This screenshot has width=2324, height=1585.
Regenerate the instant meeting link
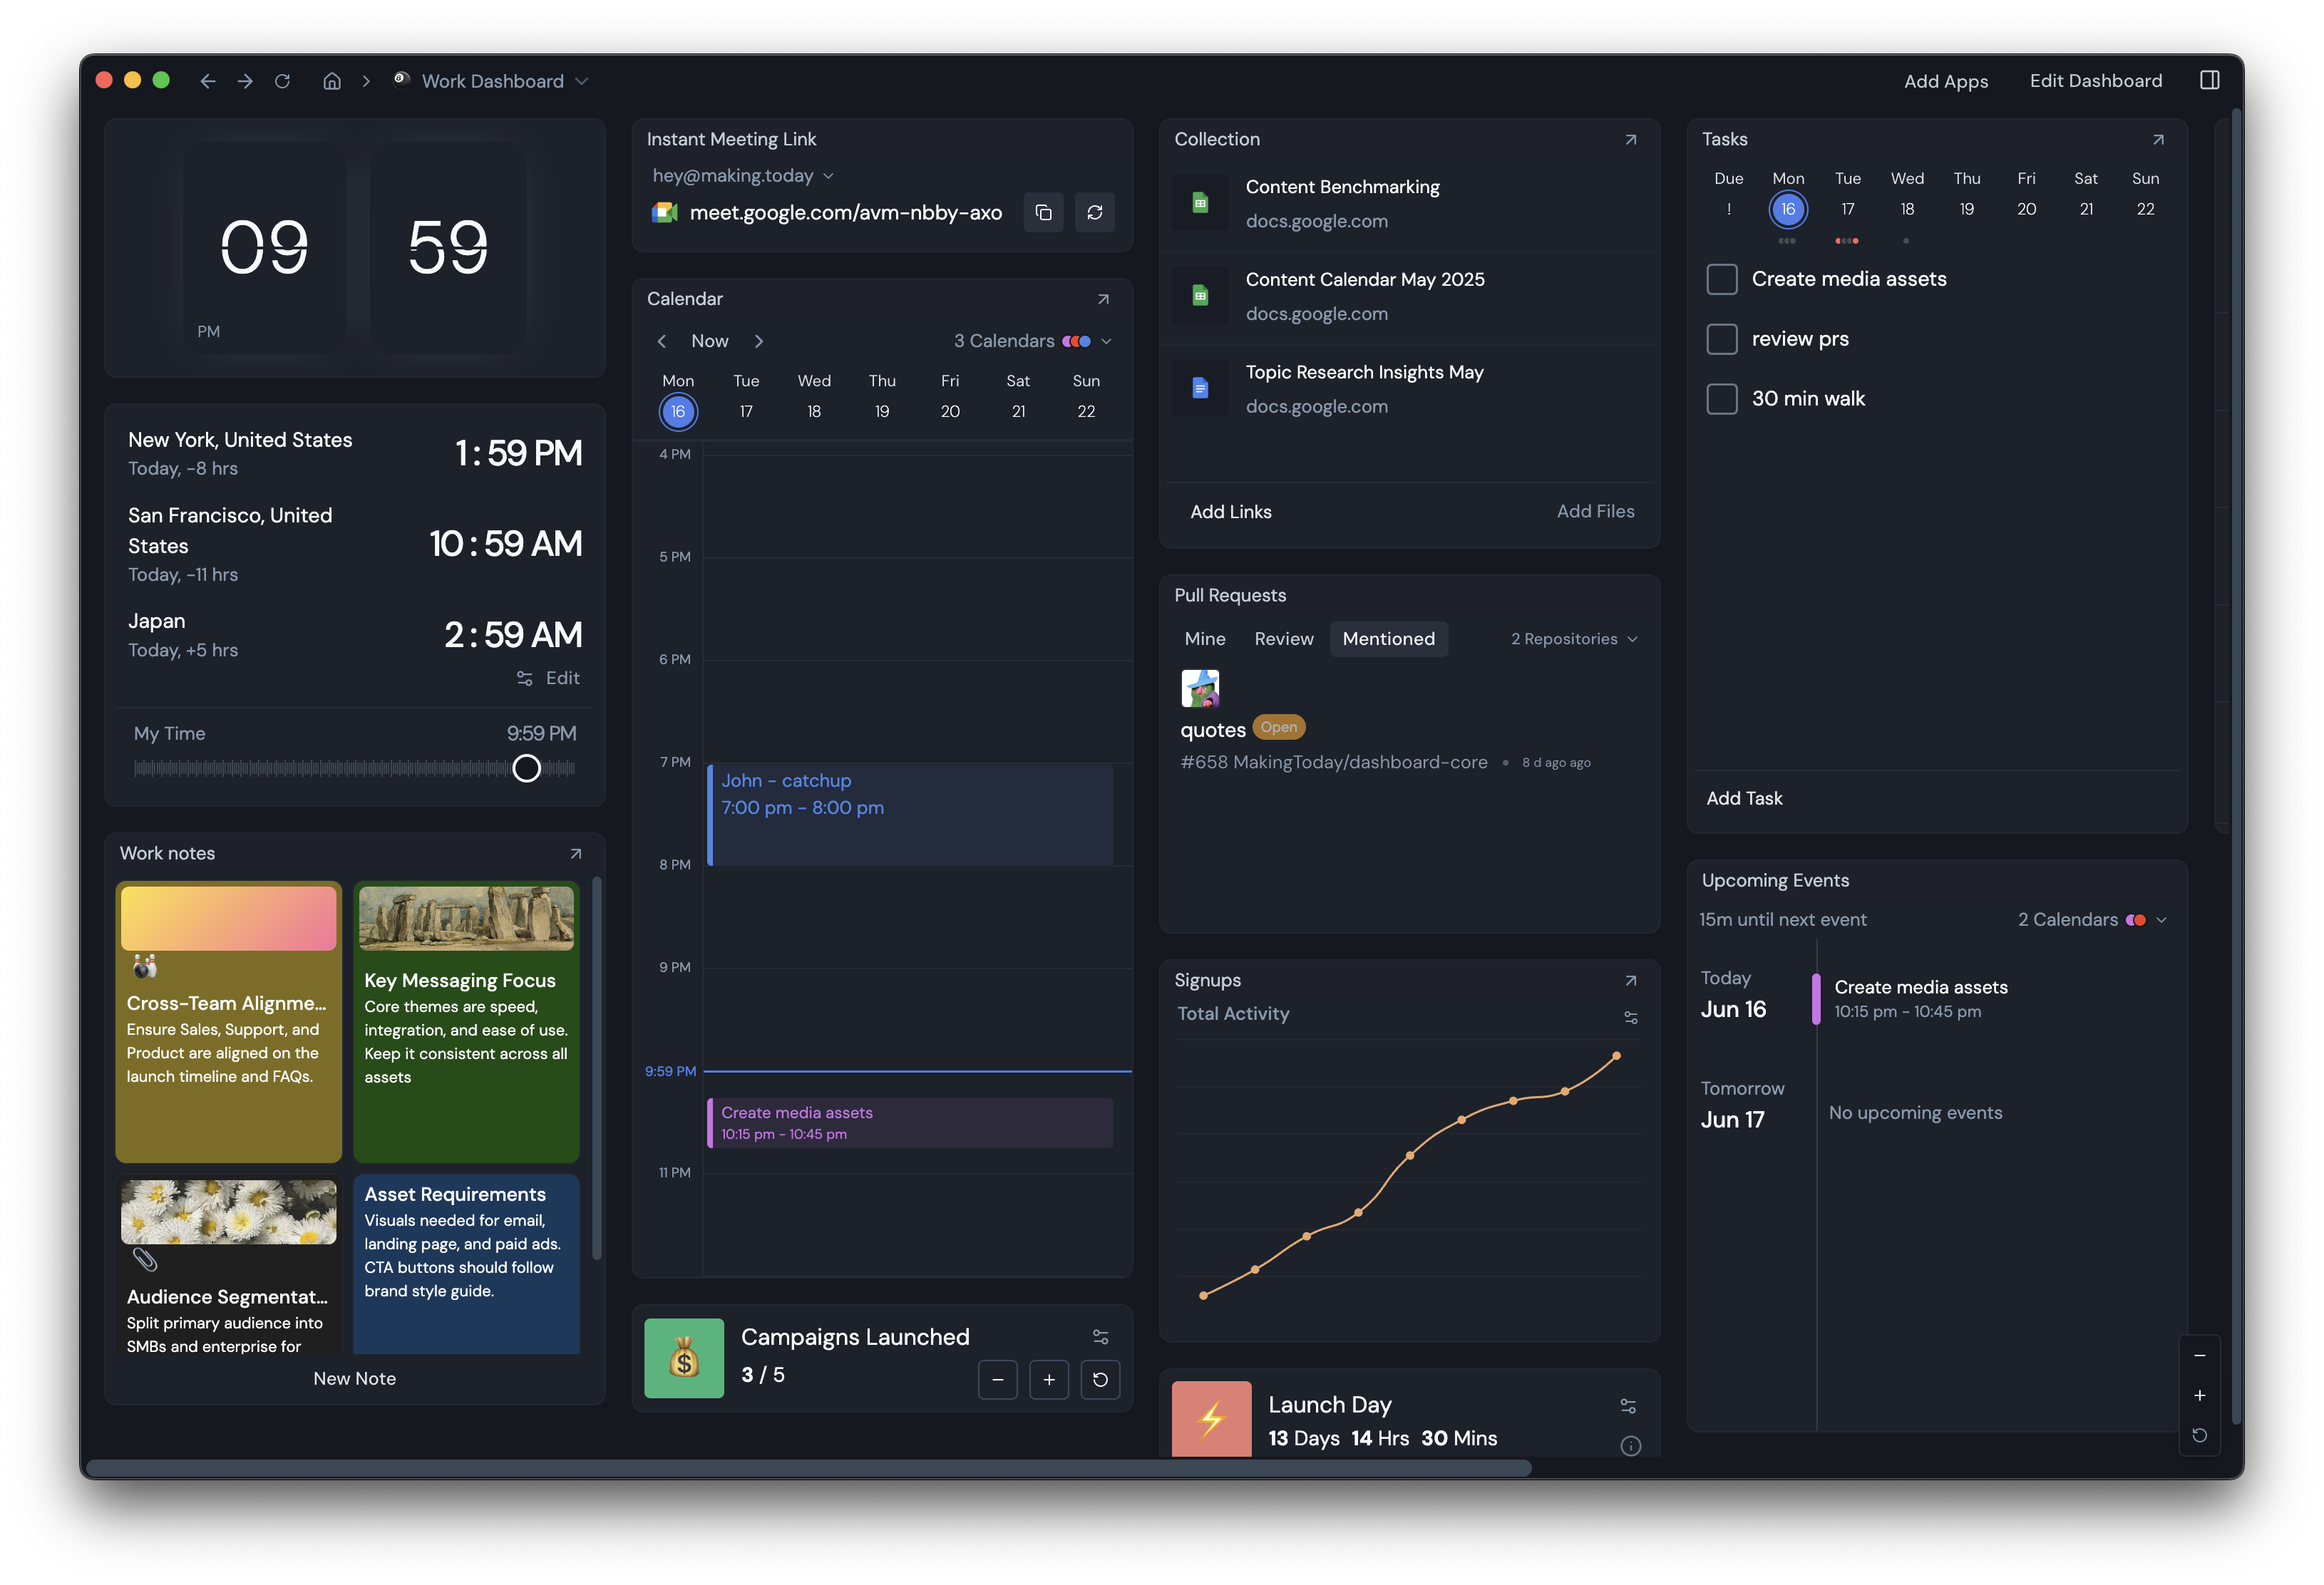coord(1095,213)
